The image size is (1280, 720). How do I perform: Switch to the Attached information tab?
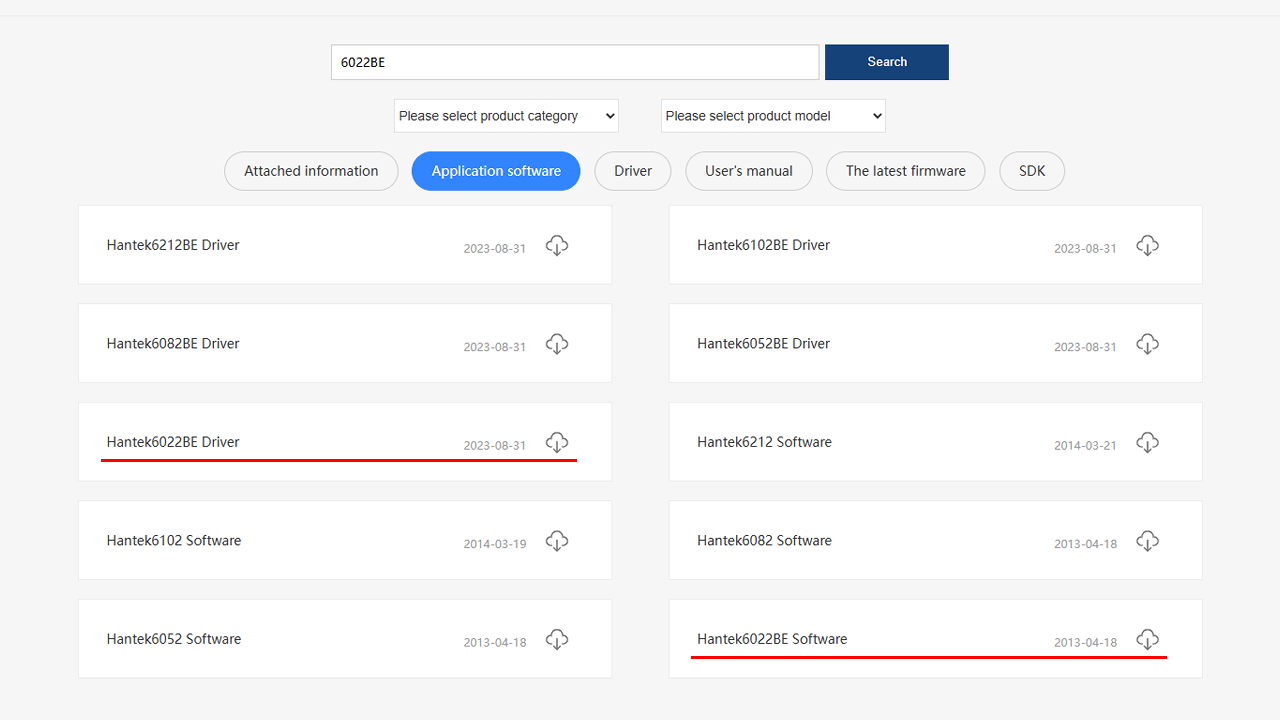pyautogui.click(x=311, y=171)
